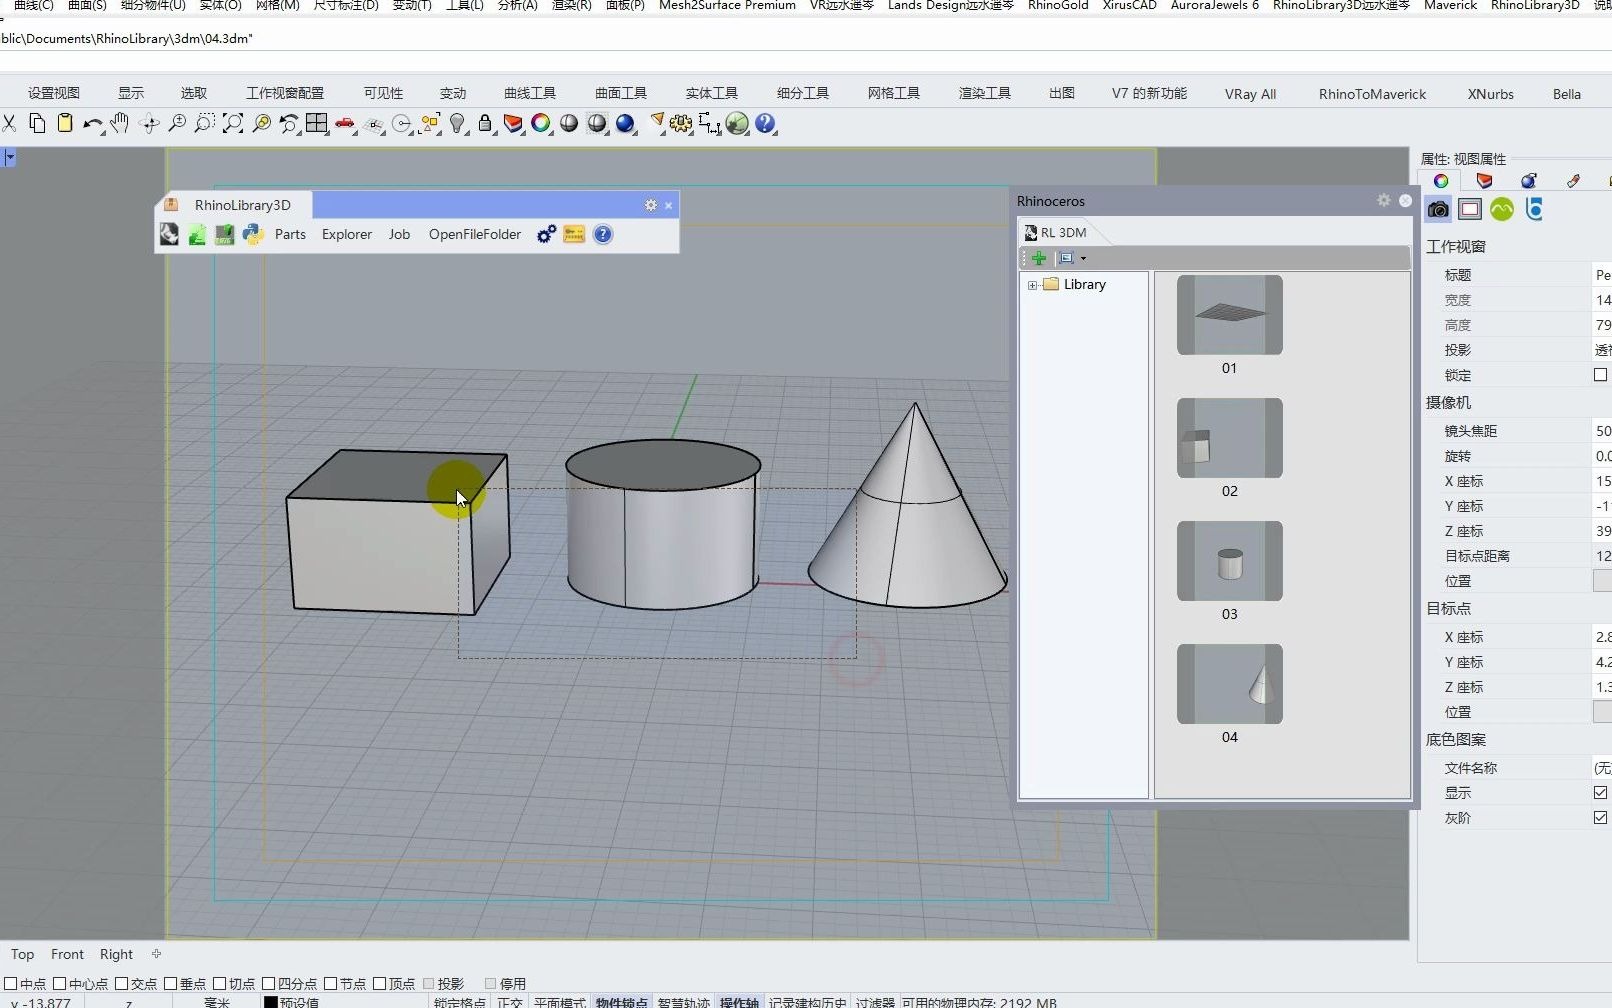Click the light bulb hide icon

click(458, 123)
